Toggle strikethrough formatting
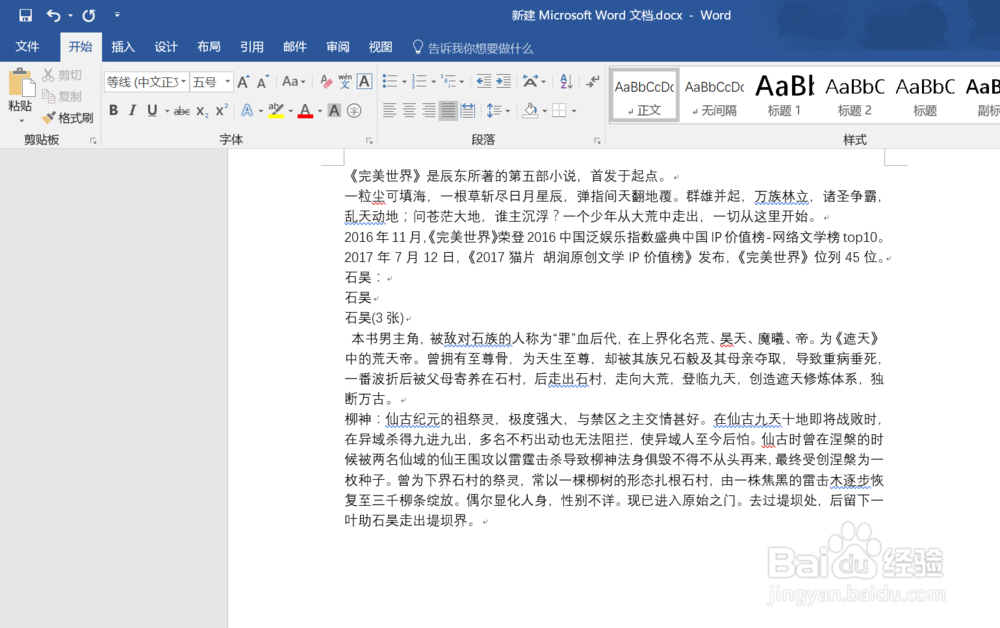 [x=182, y=110]
